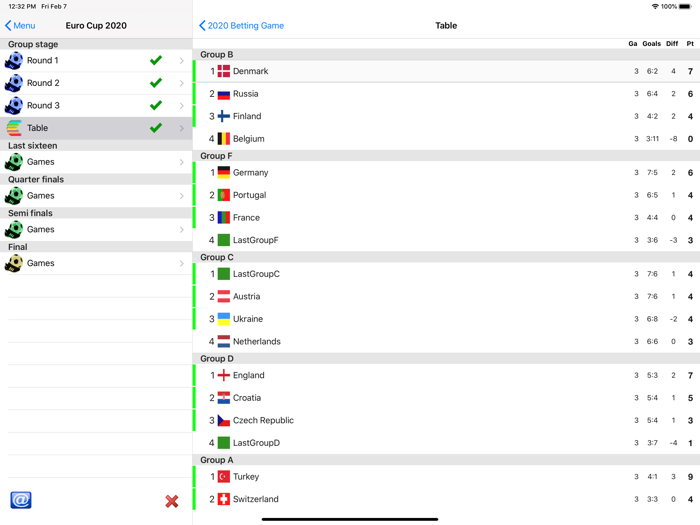Select the Table menu label
This screenshot has width=700, height=525.
point(37,128)
